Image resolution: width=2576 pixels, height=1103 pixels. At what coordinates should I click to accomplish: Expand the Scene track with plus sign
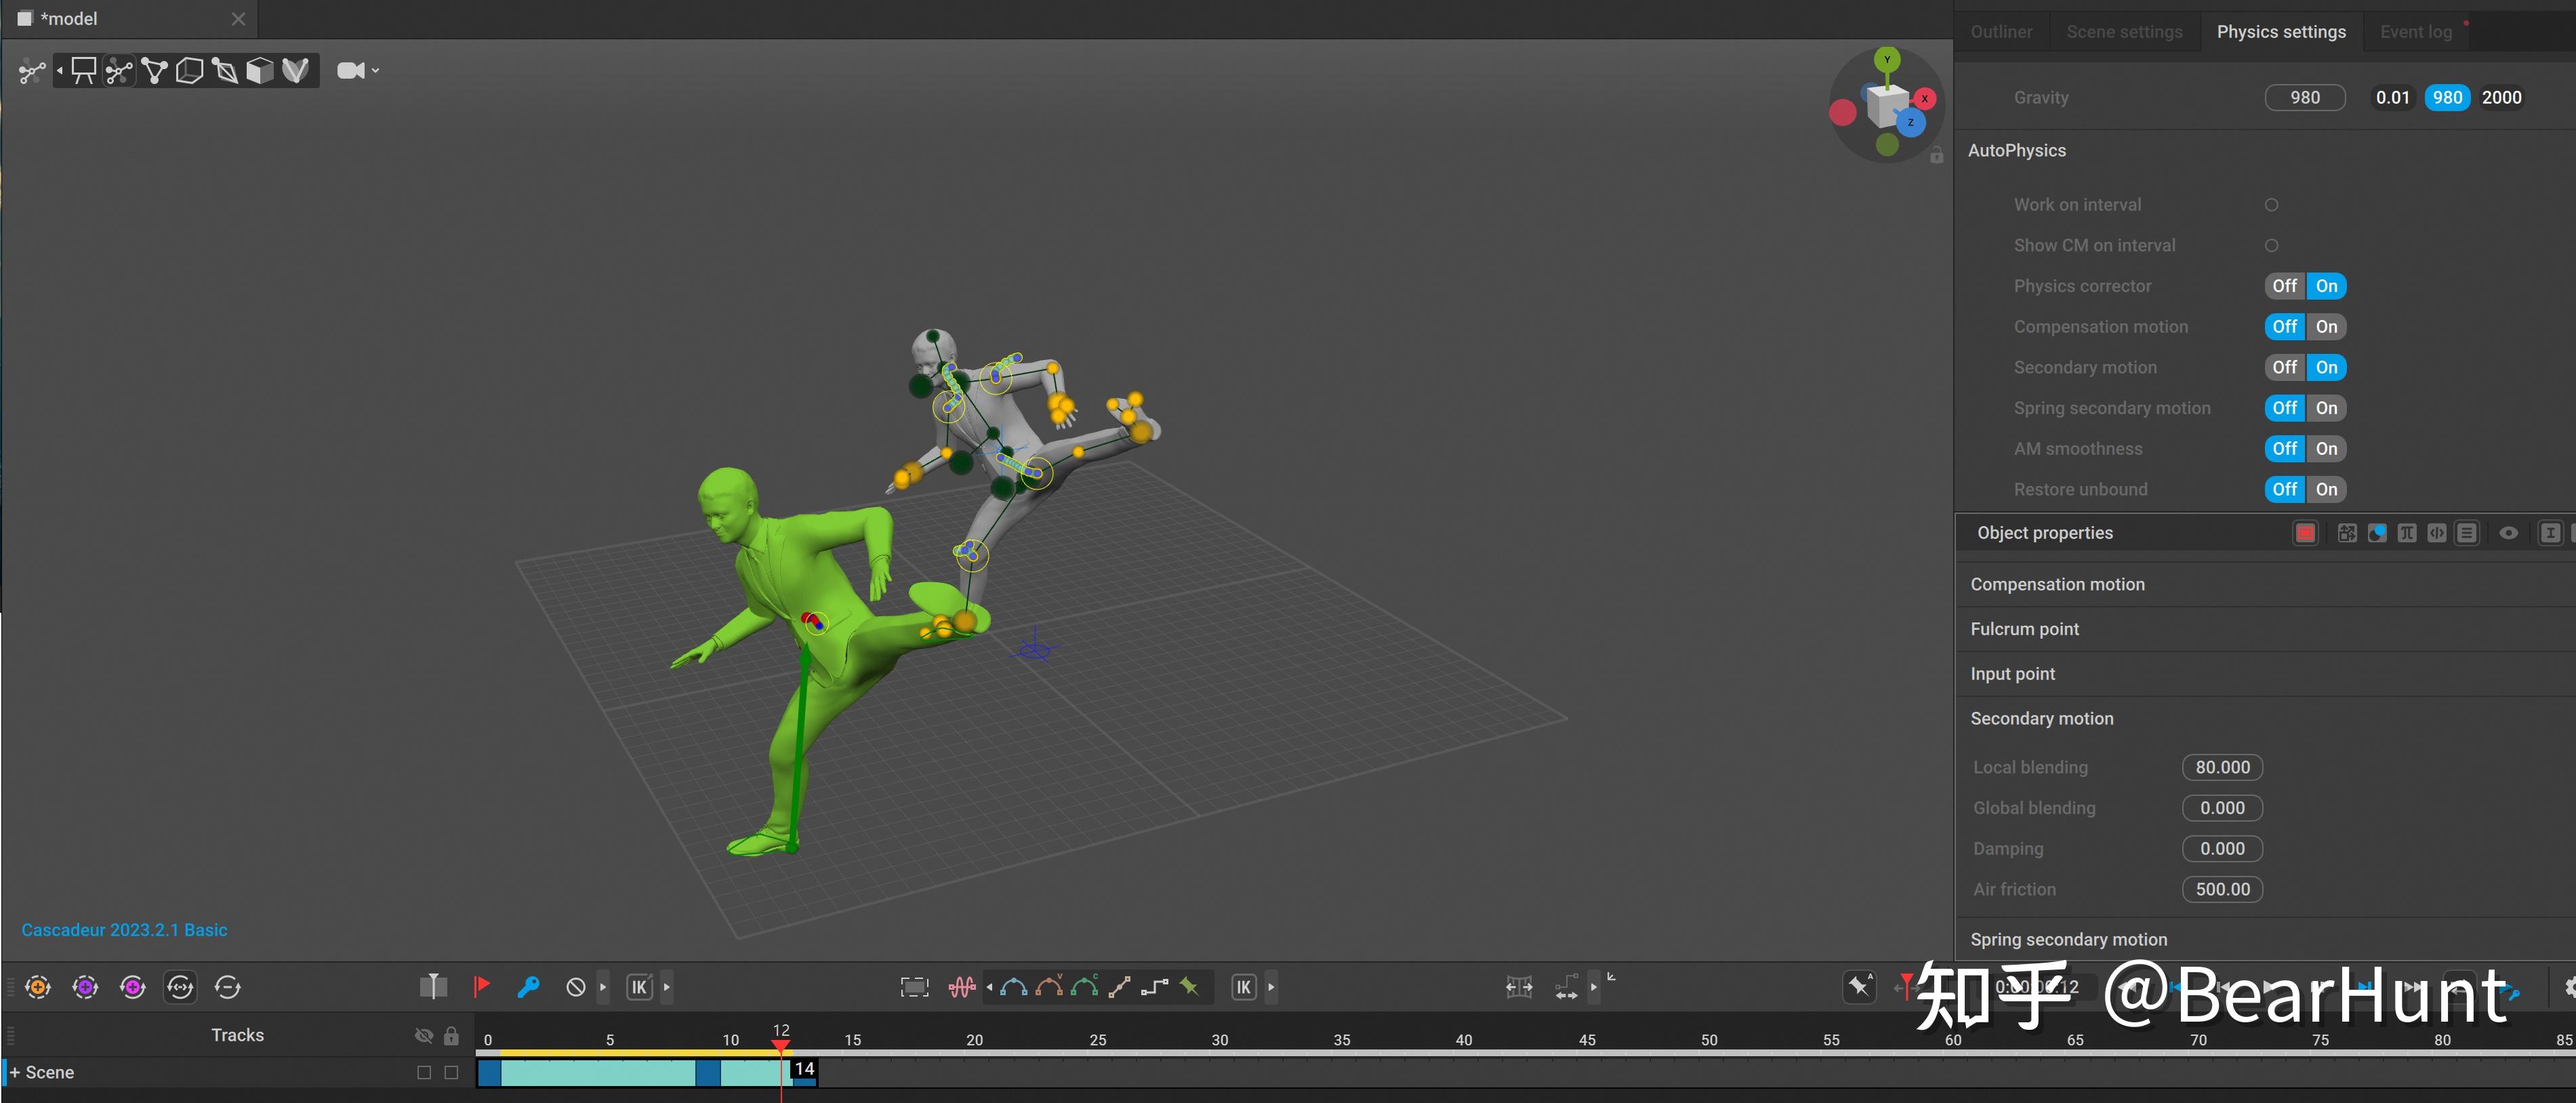pos(15,1072)
